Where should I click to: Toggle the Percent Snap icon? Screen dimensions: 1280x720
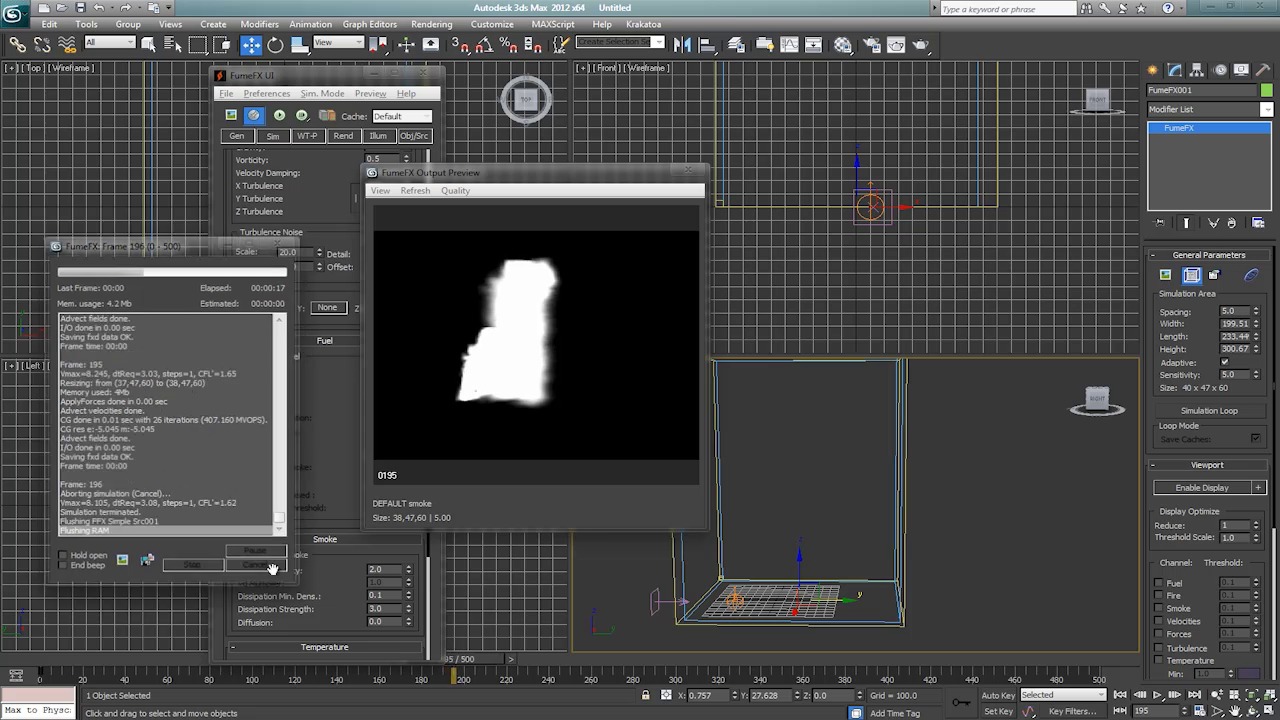(x=508, y=44)
